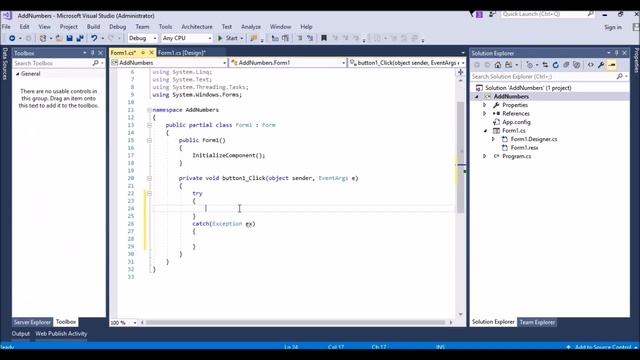Image resolution: width=640 pixels, height=360 pixels.
Task: Click the Home icon in Solution Explorer
Action: (498, 65)
